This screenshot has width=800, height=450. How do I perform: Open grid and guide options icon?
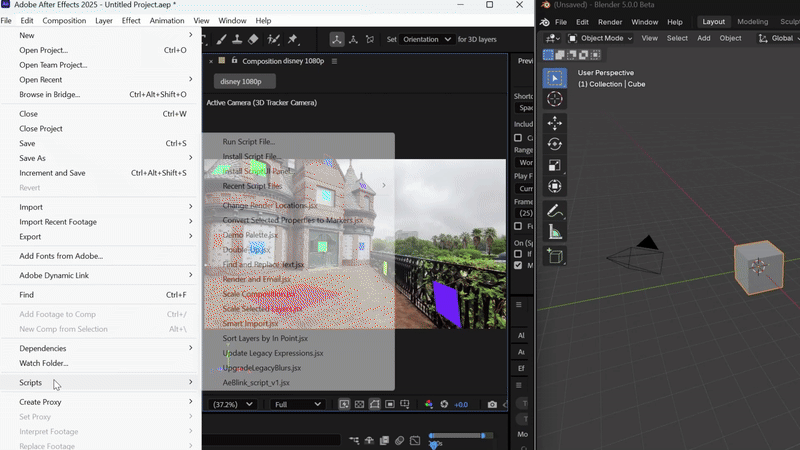(405, 404)
